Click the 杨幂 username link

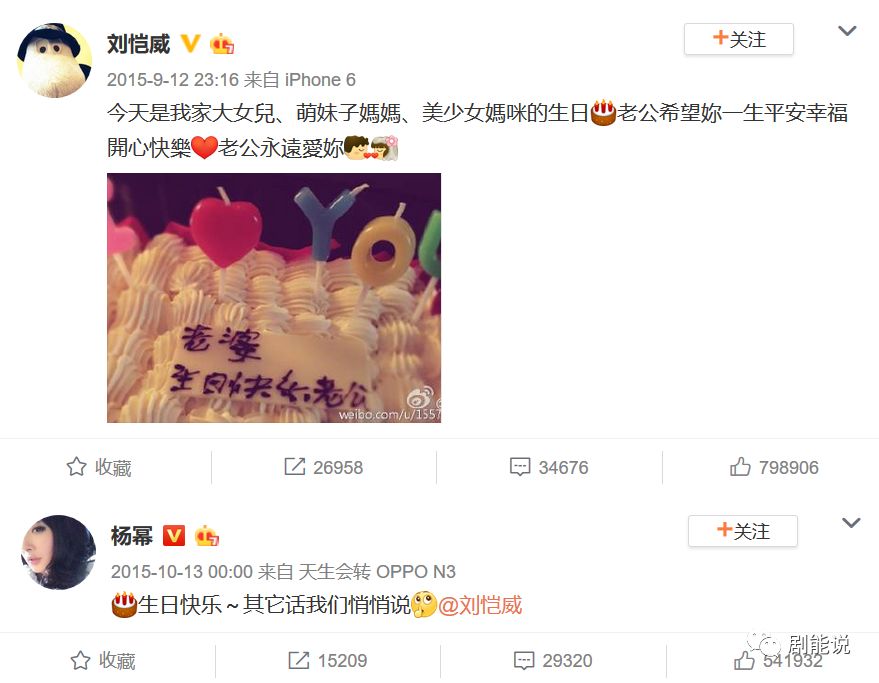pyautogui.click(x=132, y=536)
